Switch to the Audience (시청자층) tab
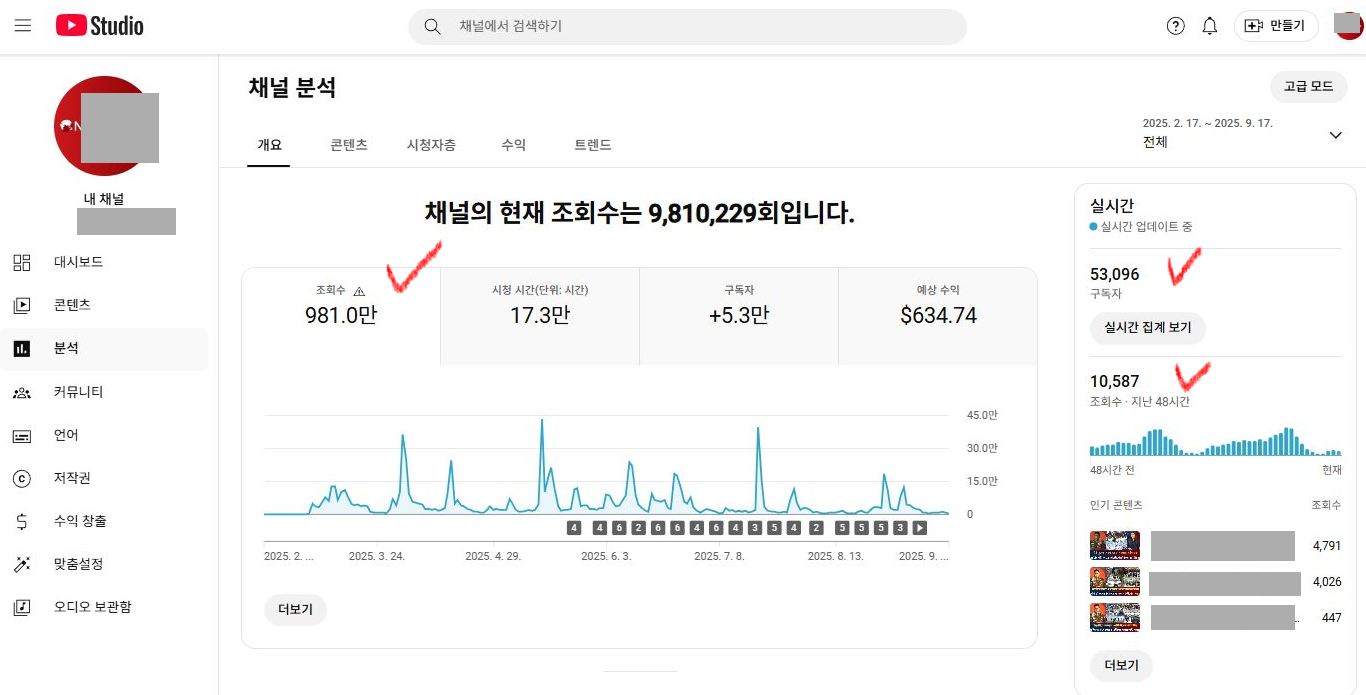This screenshot has height=695, width=1366. pos(431,145)
